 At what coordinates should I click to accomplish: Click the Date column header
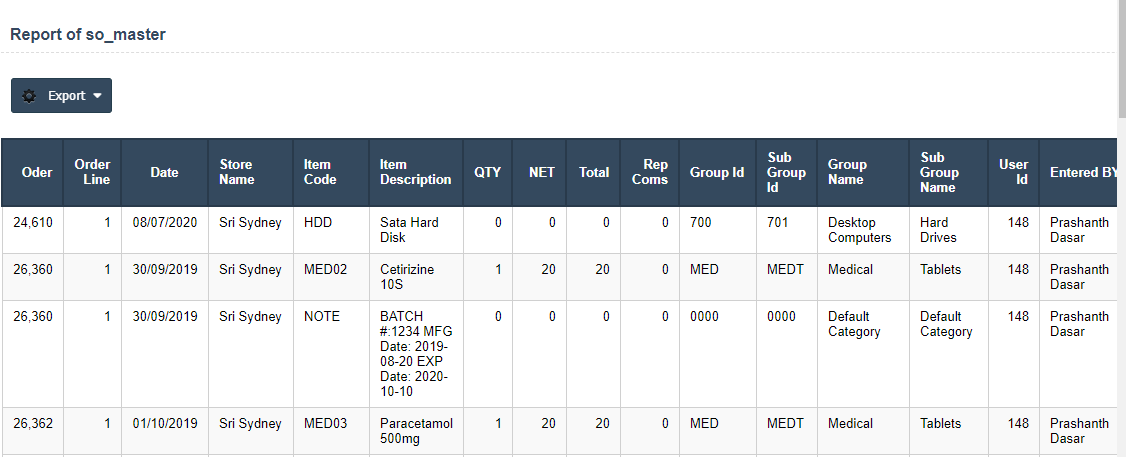click(164, 172)
